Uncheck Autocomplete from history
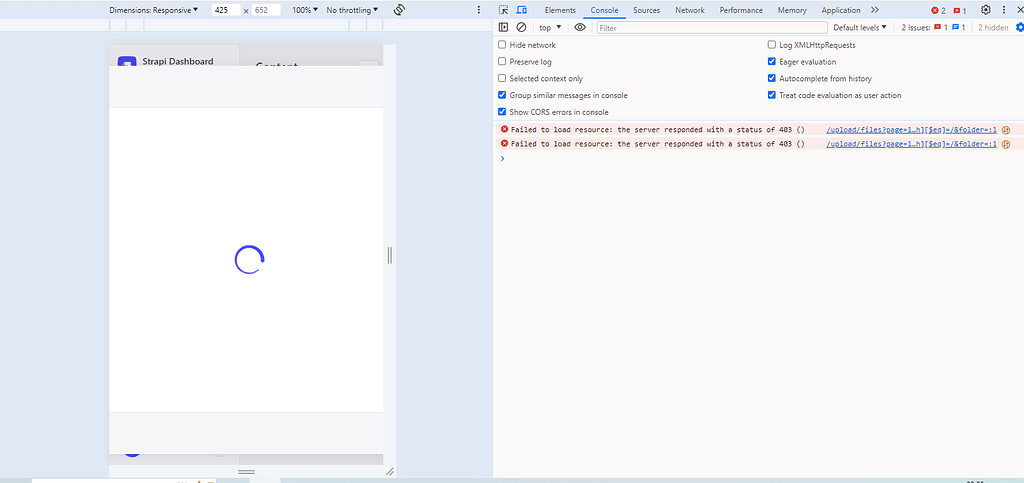The height and width of the screenshot is (483, 1024). click(x=772, y=78)
